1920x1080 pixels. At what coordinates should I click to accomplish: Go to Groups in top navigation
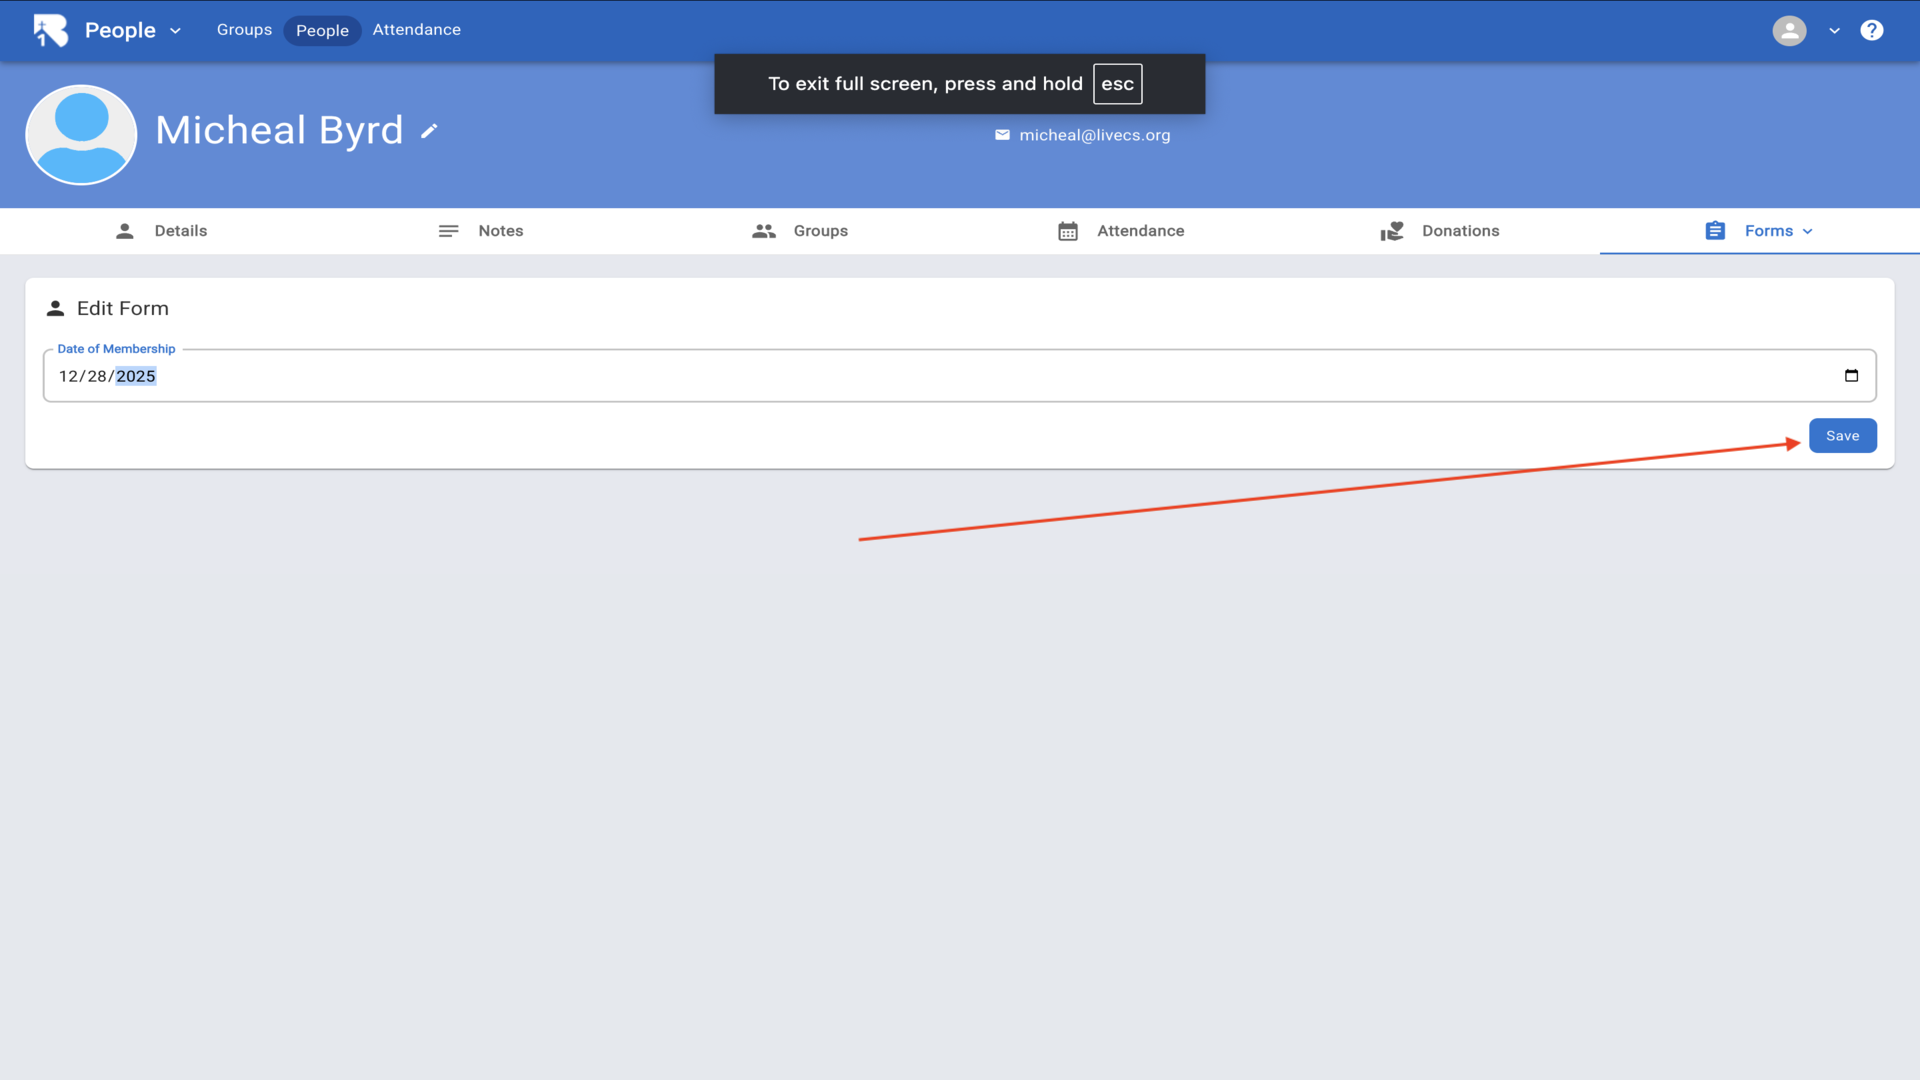[x=244, y=30]
